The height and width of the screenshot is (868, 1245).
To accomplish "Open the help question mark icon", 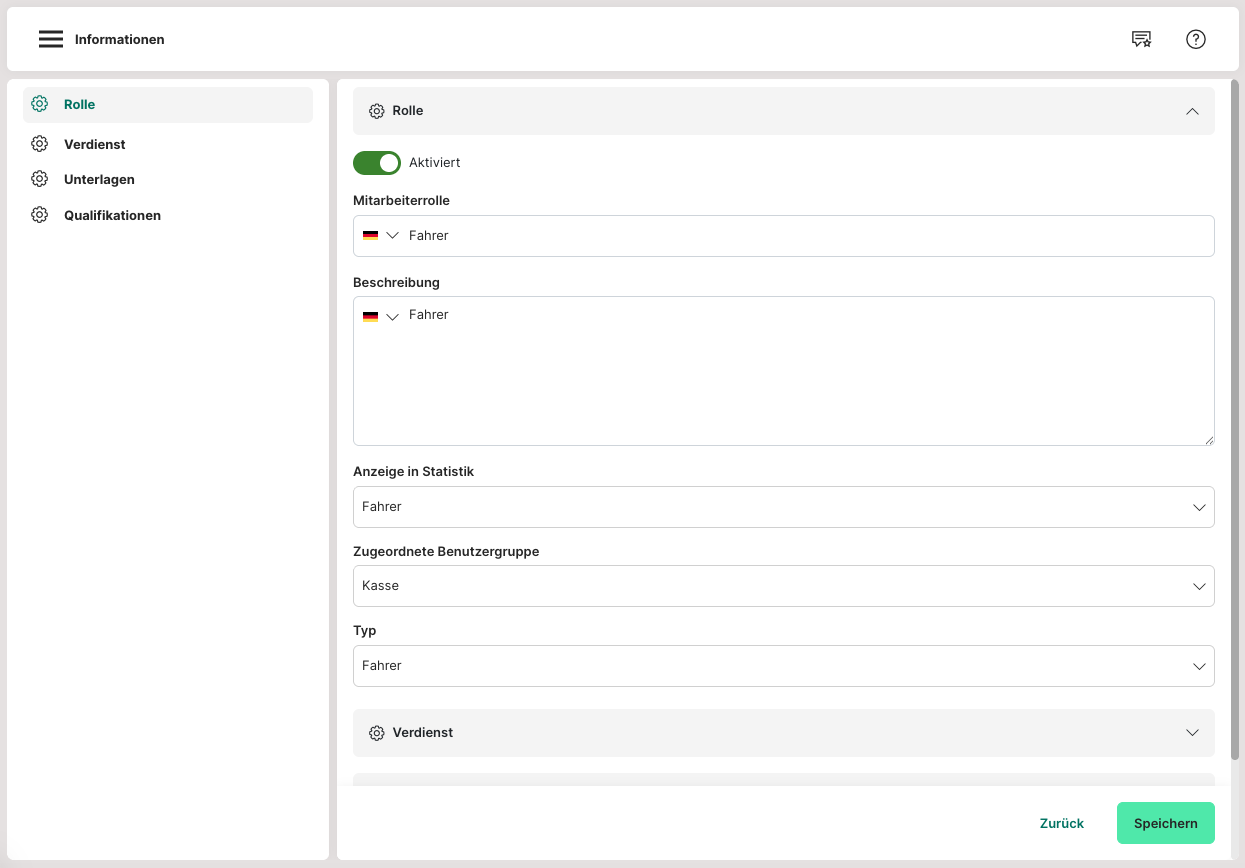I will (1196, 39).
